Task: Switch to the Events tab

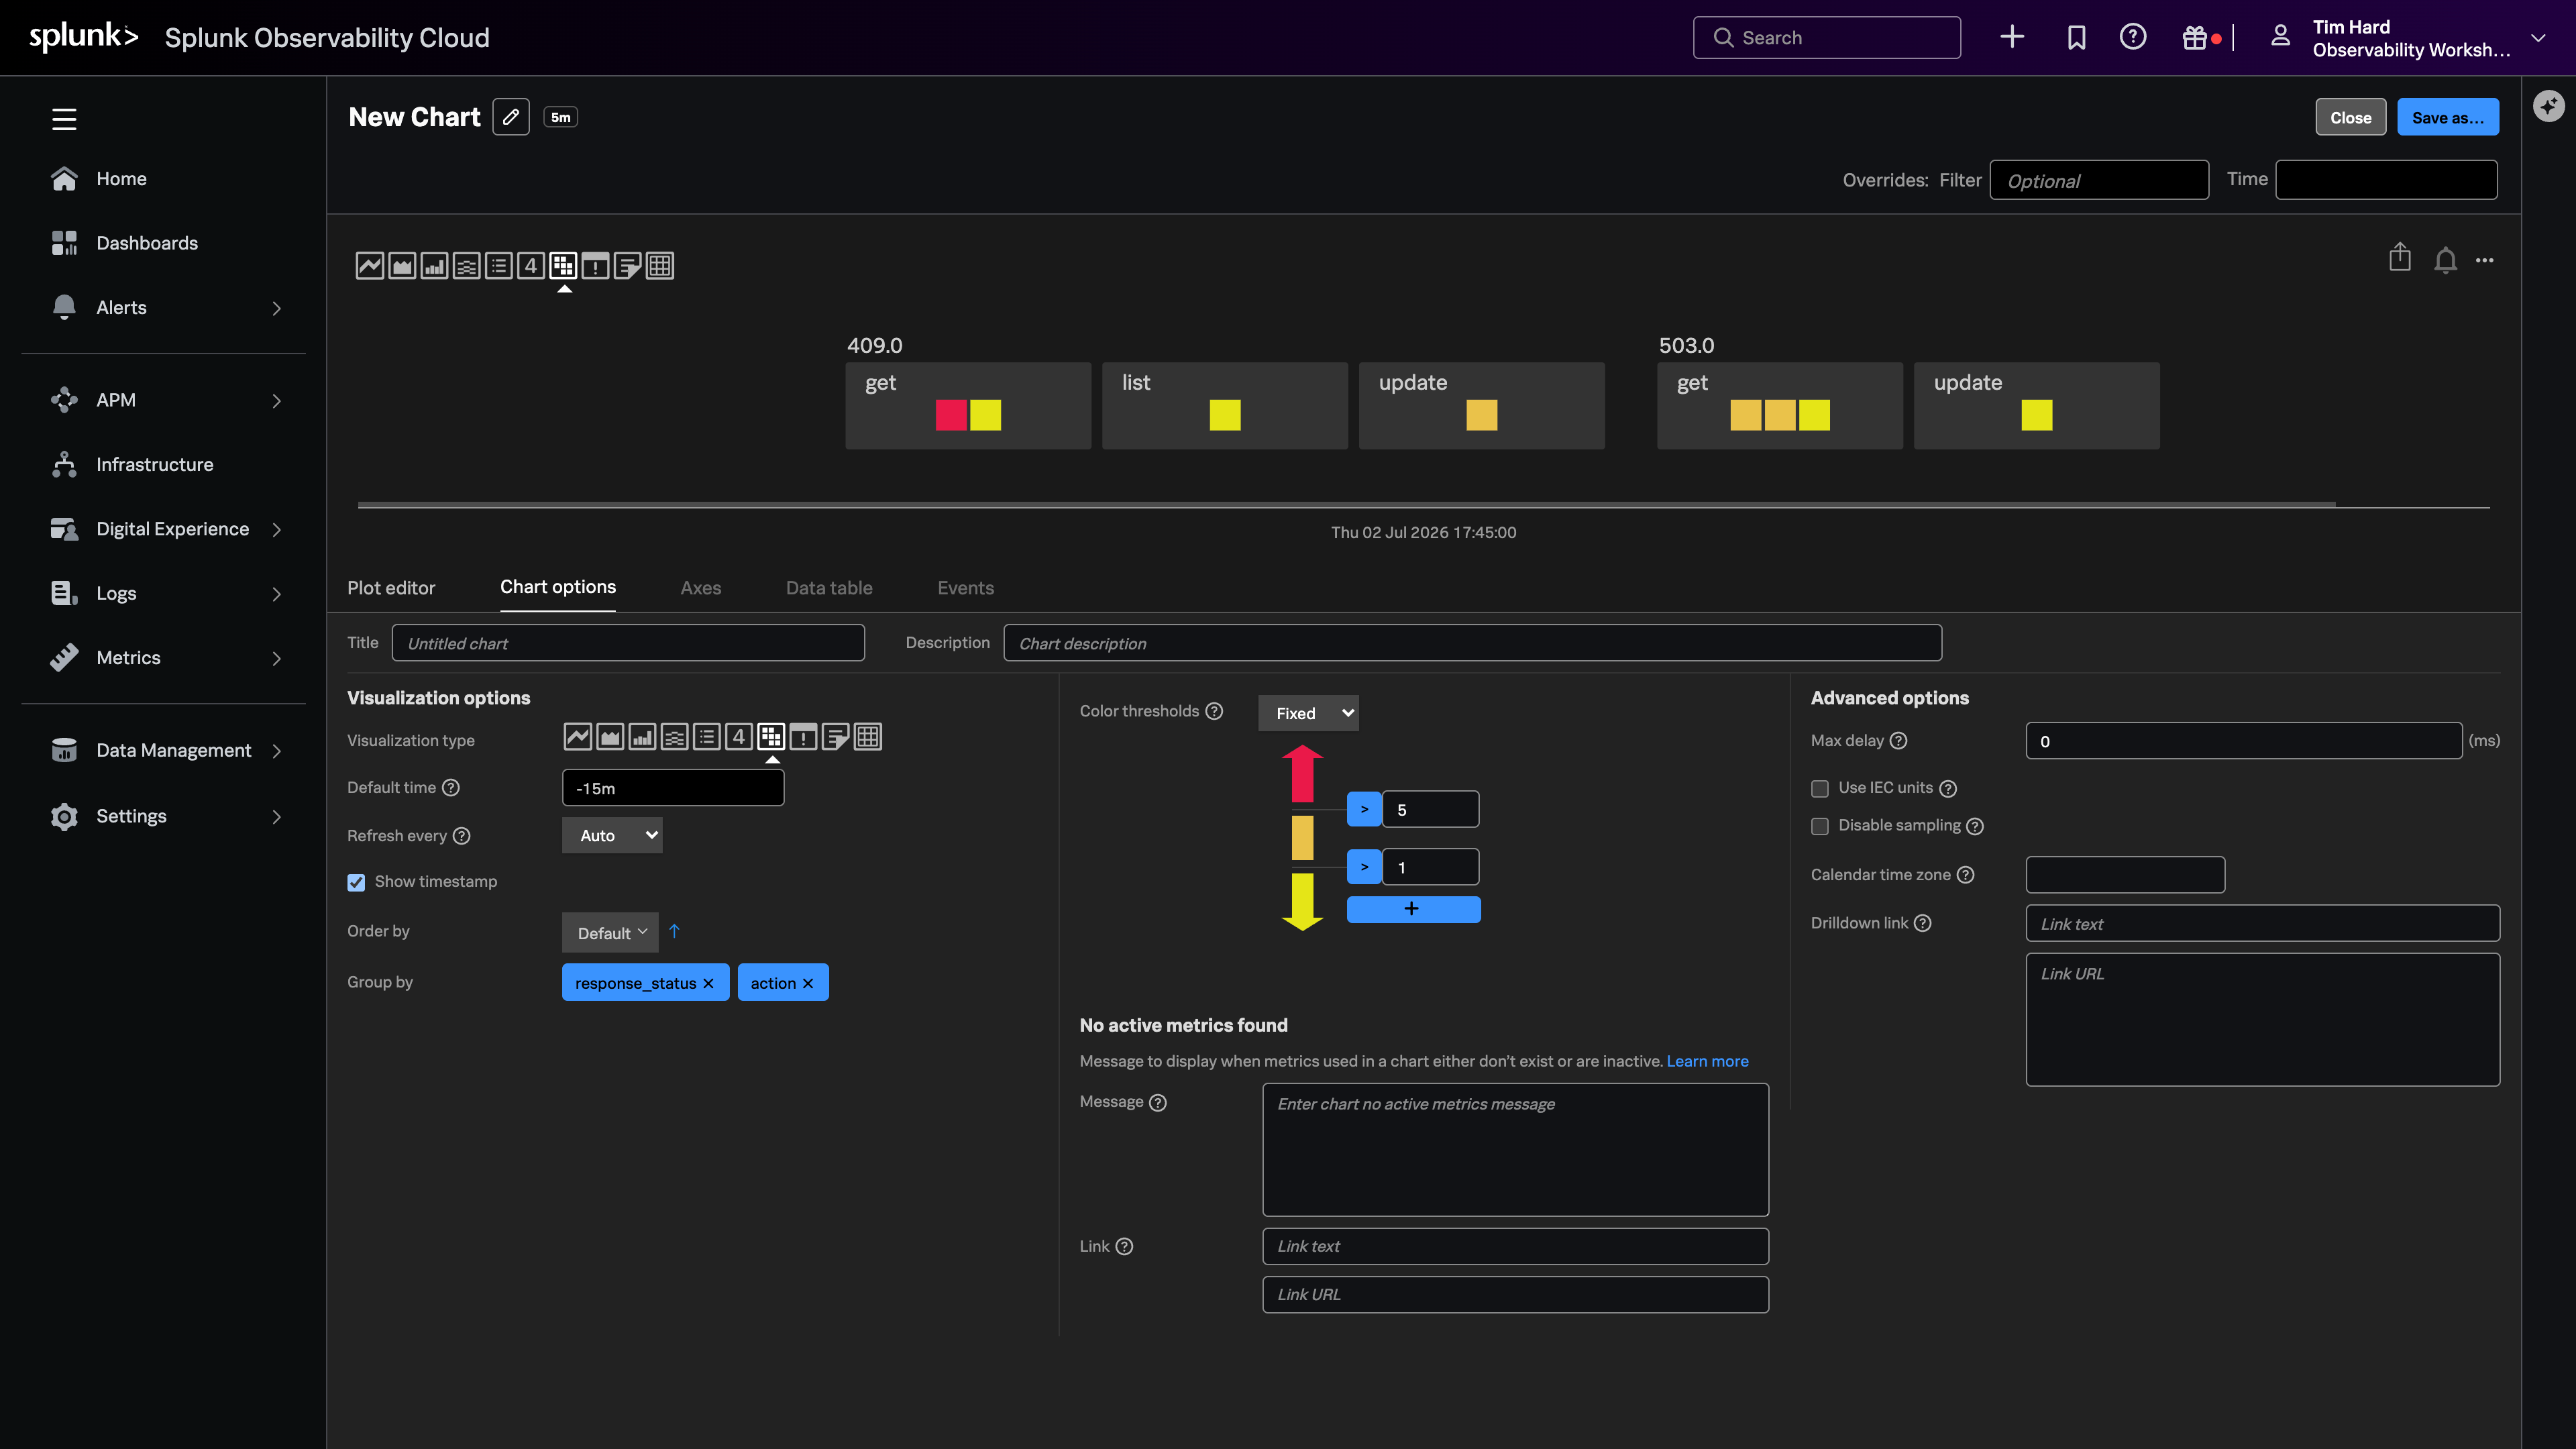Action: coord(966,588)
